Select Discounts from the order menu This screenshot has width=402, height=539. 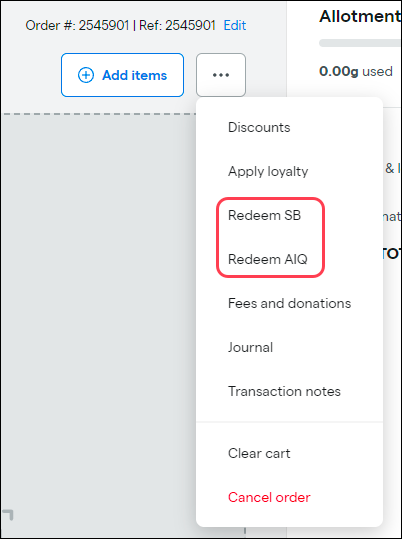(259, 128)
